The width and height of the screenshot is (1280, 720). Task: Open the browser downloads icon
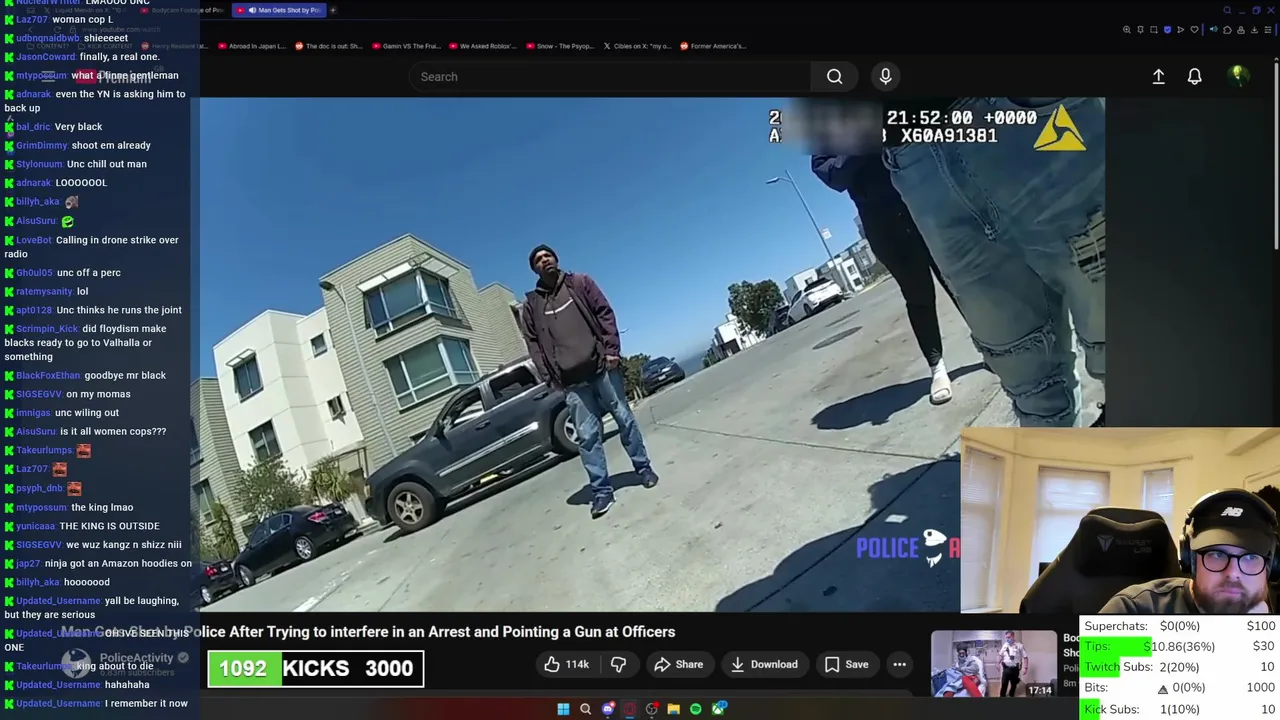point(1254,30)
